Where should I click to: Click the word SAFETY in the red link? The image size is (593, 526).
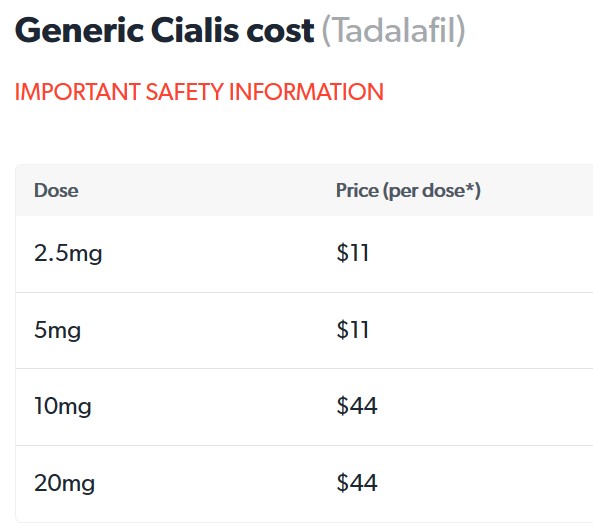[185, 92]
